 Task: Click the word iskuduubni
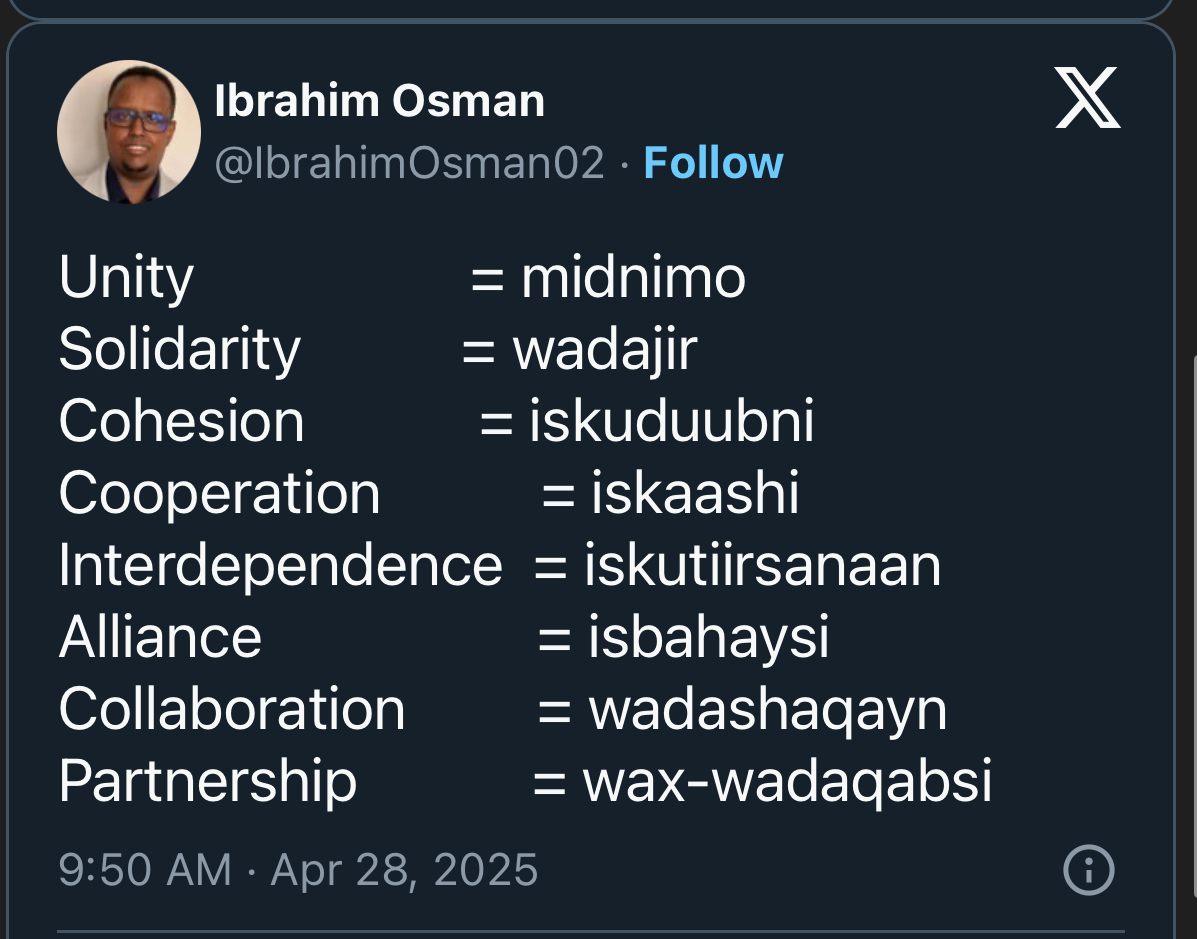672,421
